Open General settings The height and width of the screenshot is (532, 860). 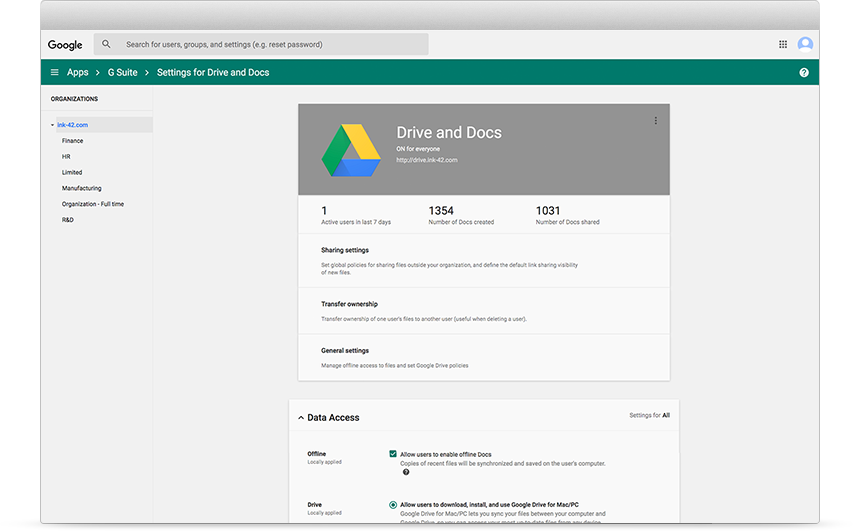[484, 358]
